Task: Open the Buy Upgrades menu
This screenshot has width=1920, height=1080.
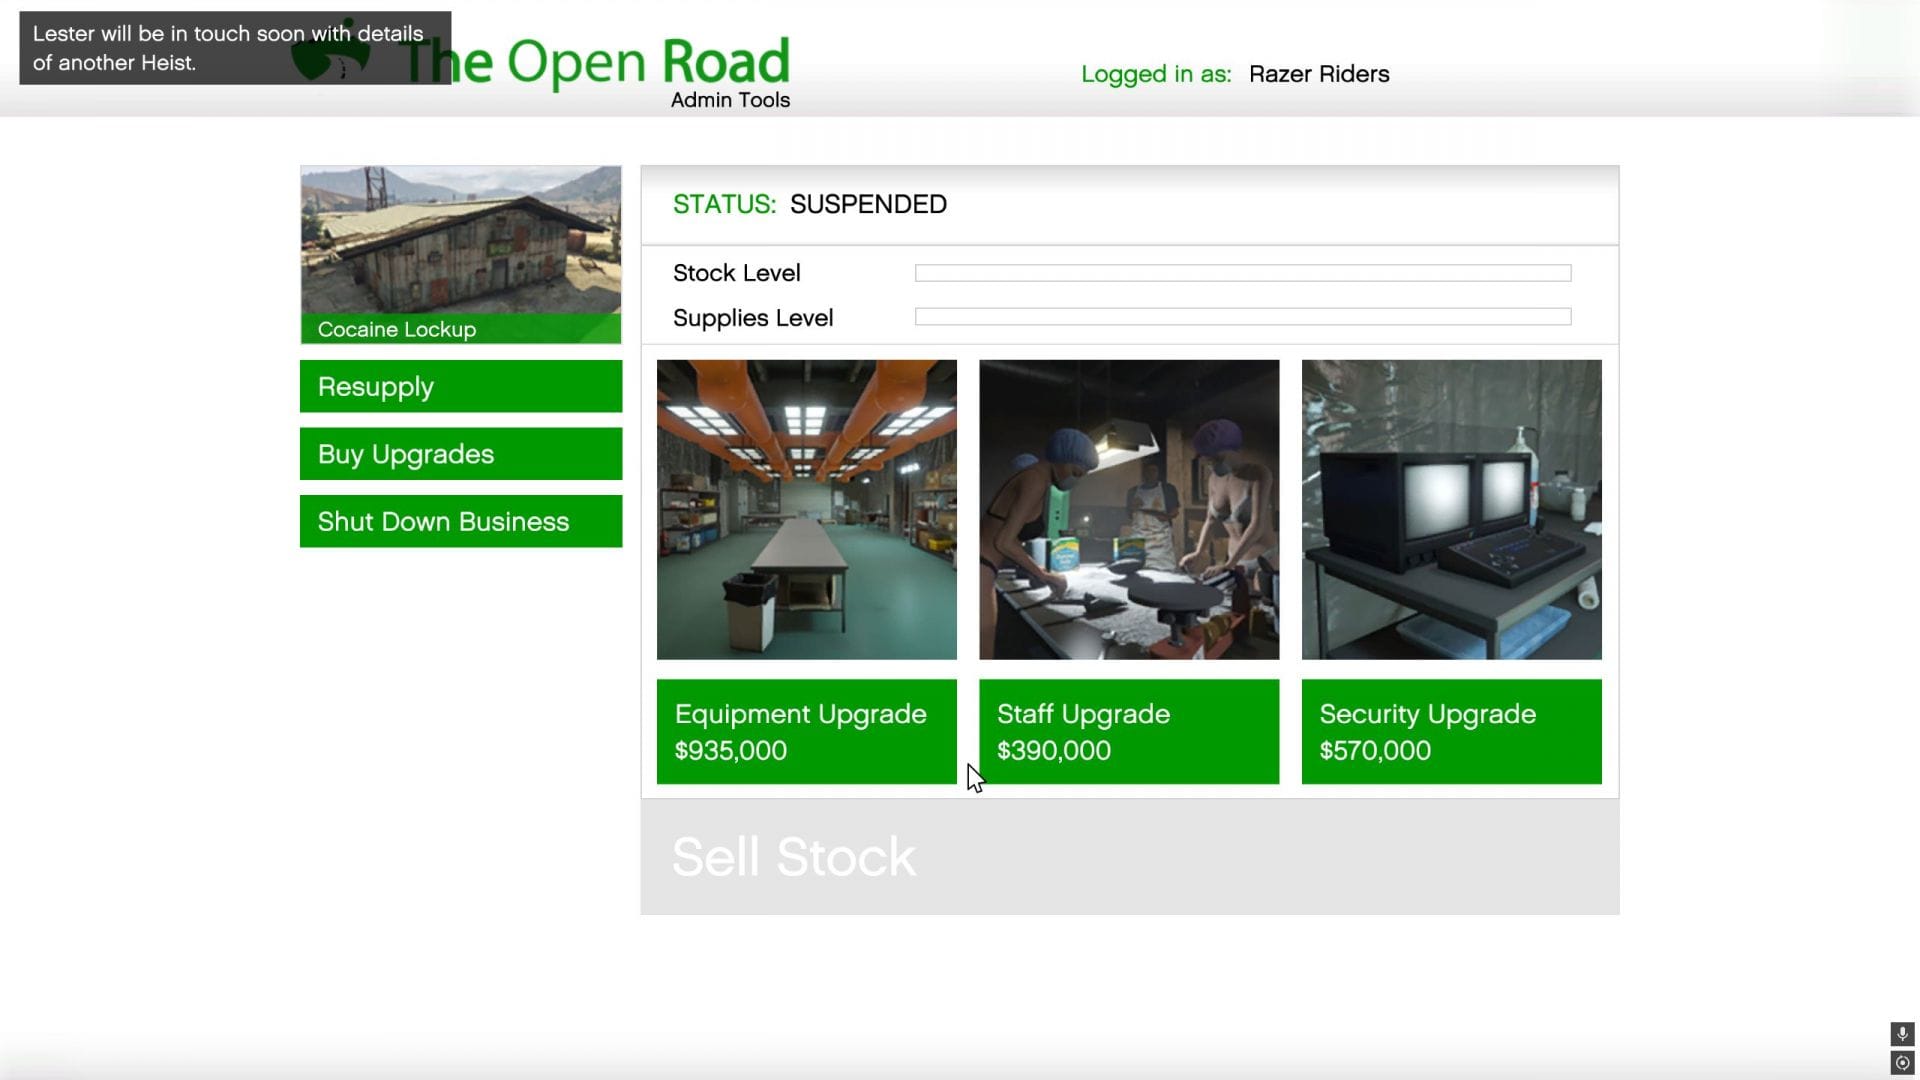Action: click(460, 454)
